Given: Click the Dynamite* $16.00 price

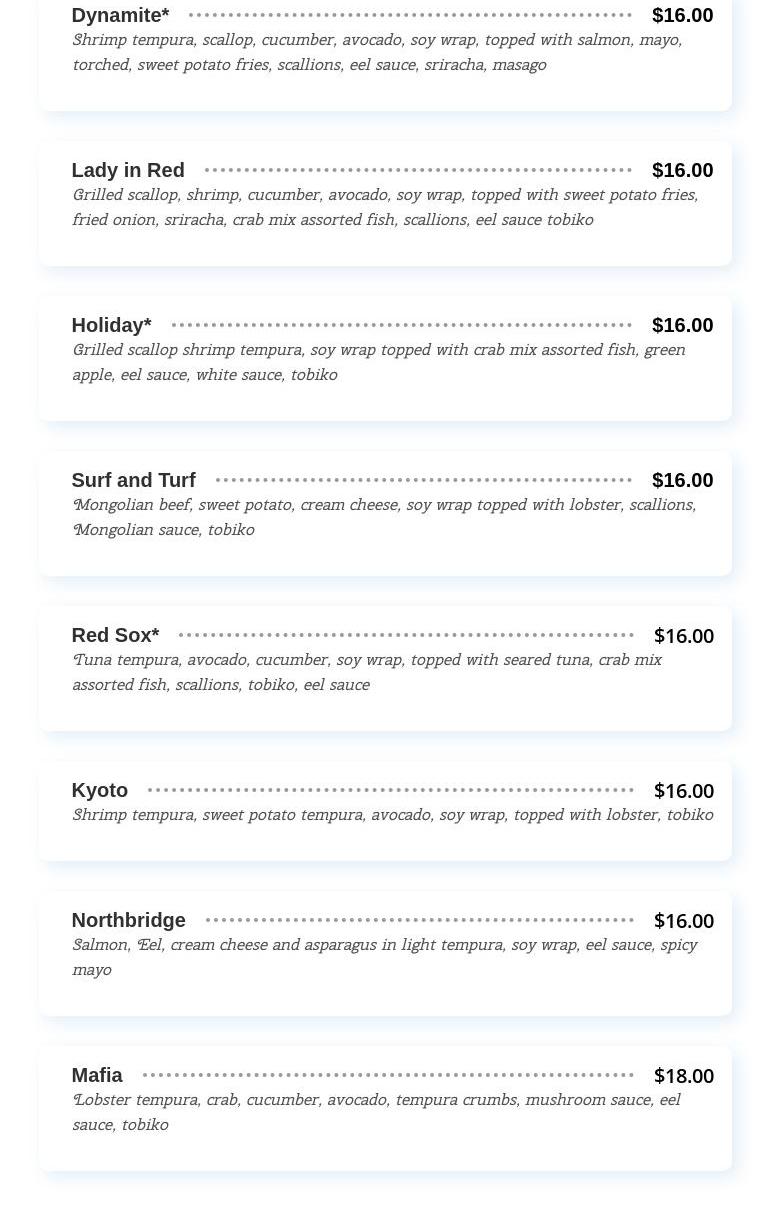Looking at the screenshot, I should pyautogui.click(x=682, y=15).
